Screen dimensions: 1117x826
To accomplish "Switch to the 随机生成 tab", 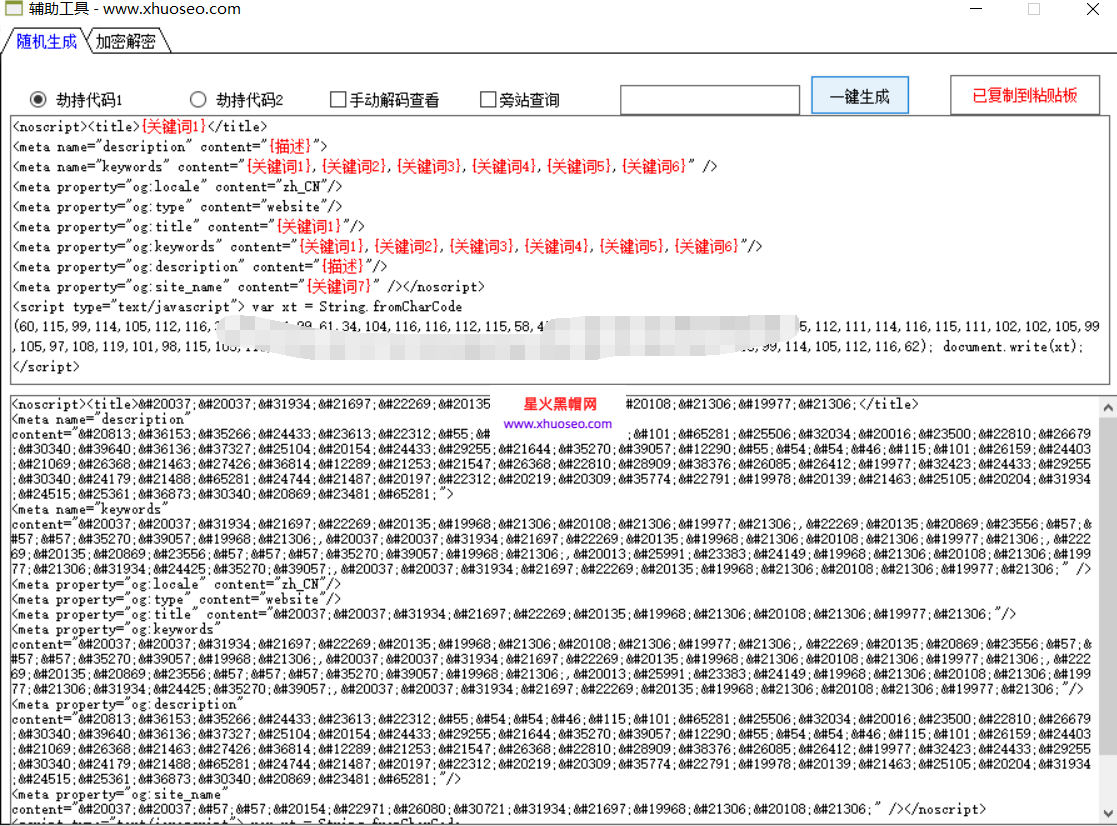I will (46, 41).
